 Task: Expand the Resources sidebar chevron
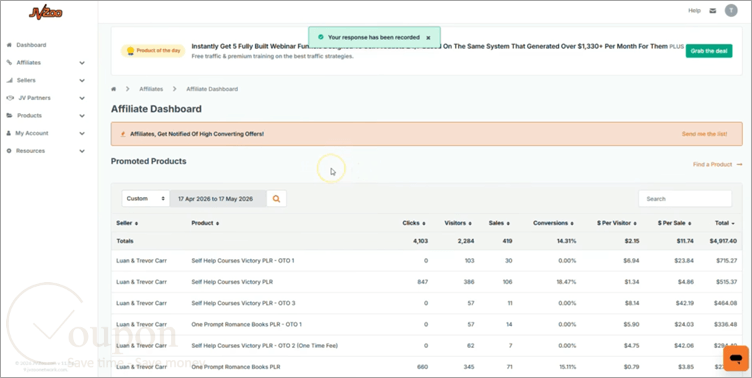tap(82, 151)
